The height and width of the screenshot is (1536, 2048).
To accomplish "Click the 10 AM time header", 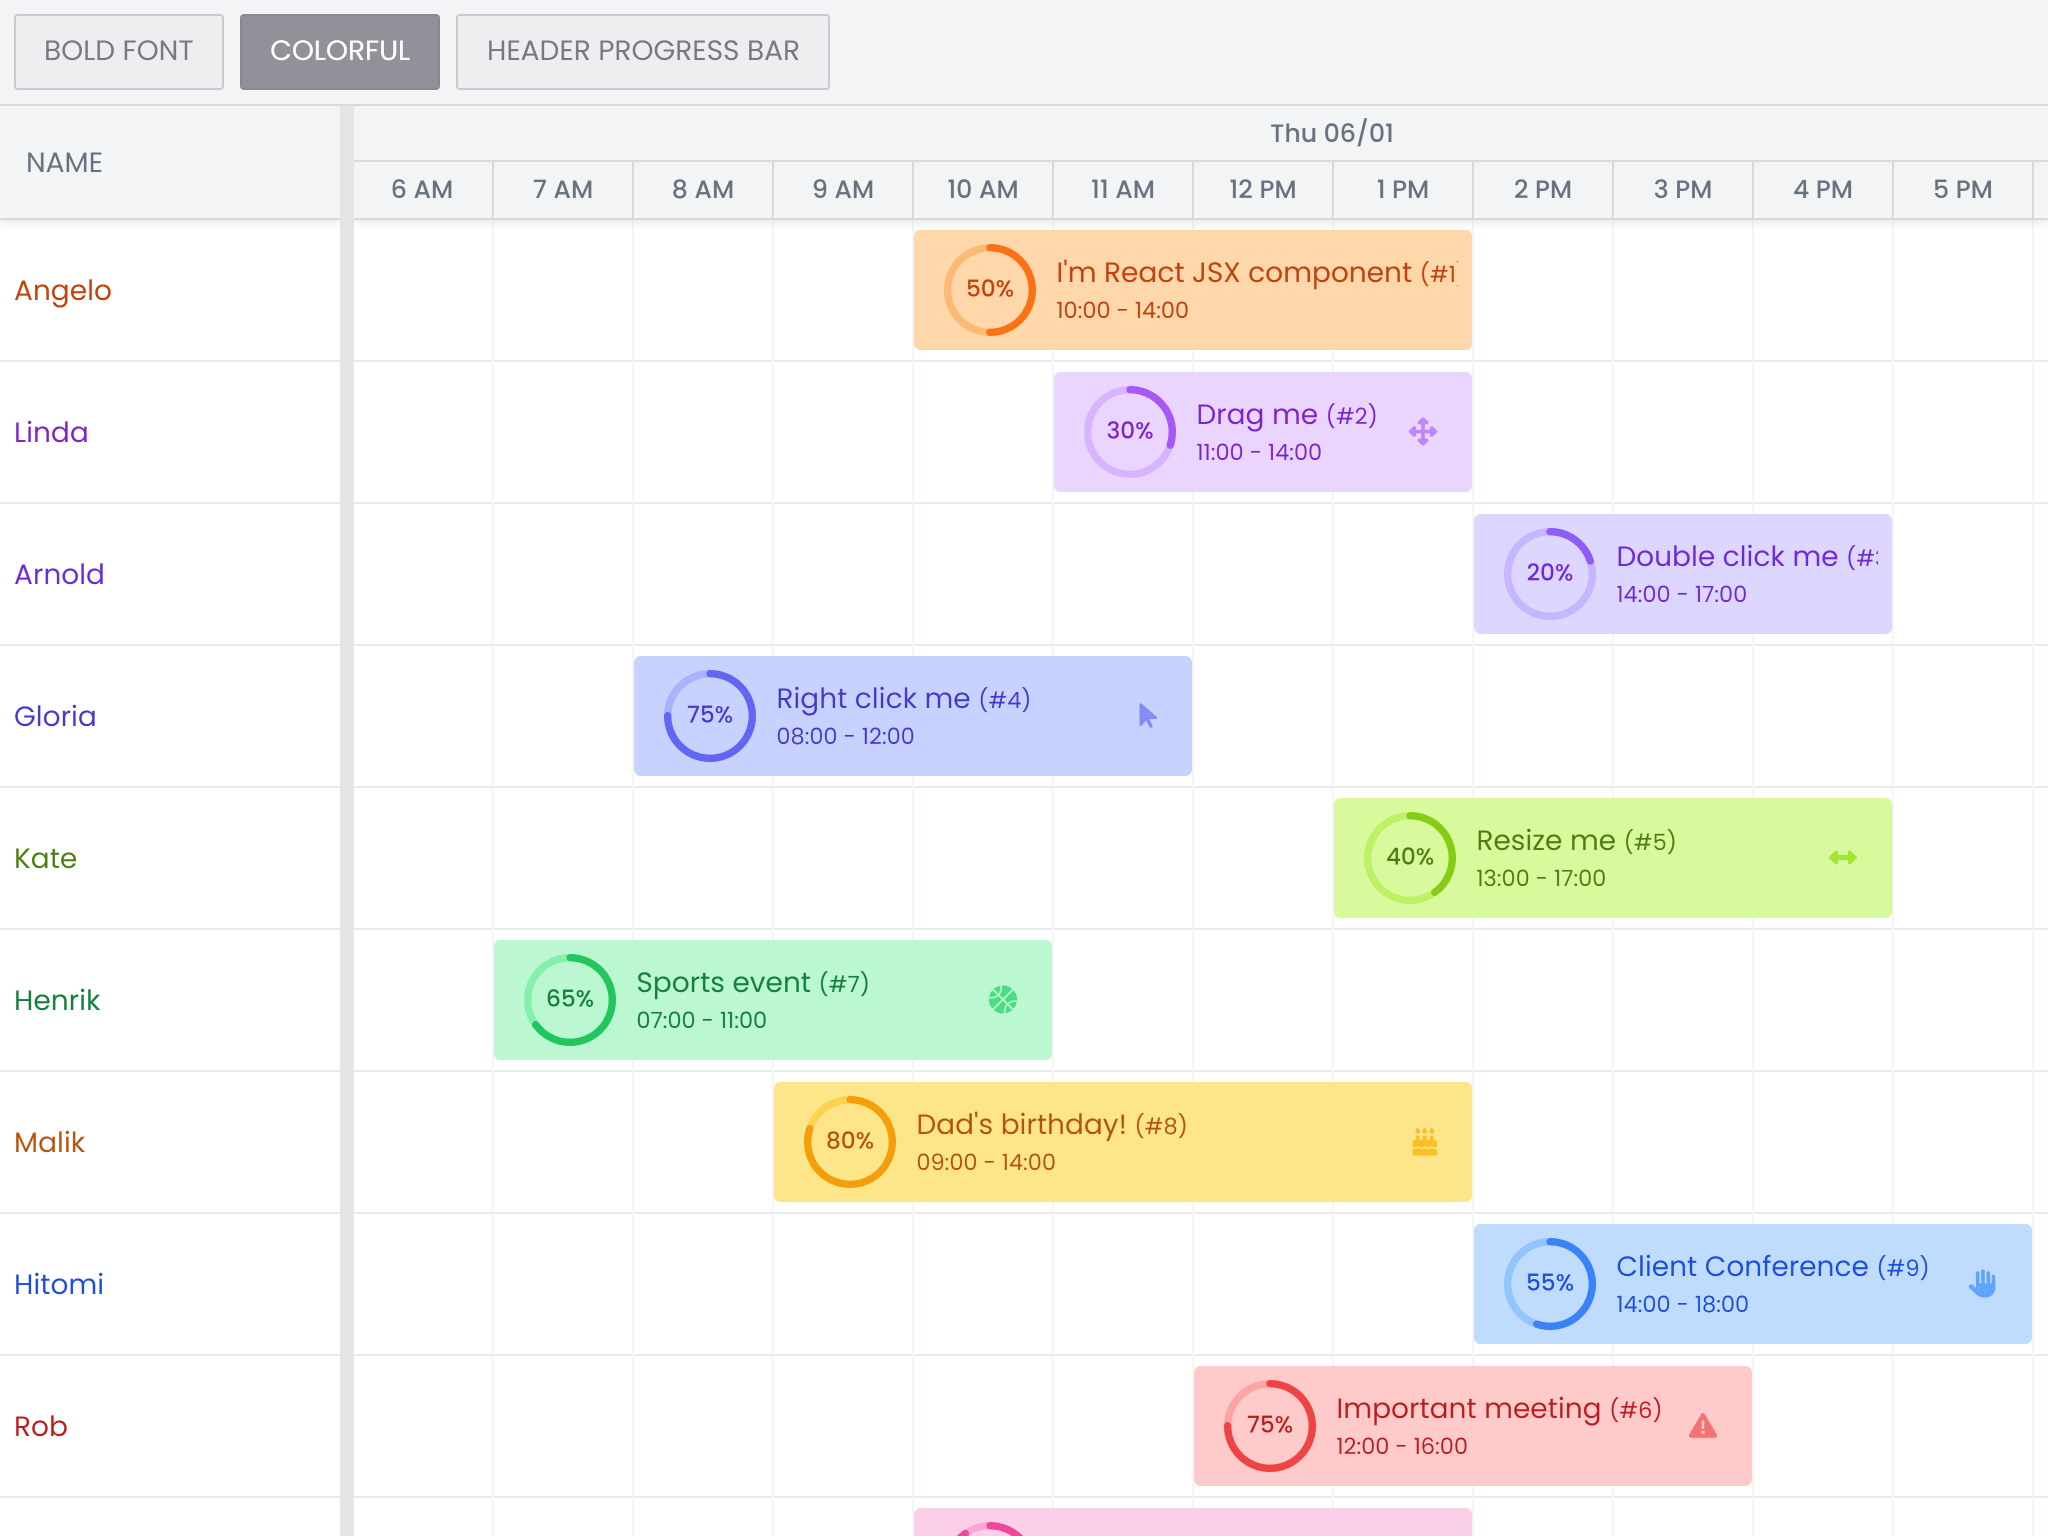I will click(x=983, y=190).
